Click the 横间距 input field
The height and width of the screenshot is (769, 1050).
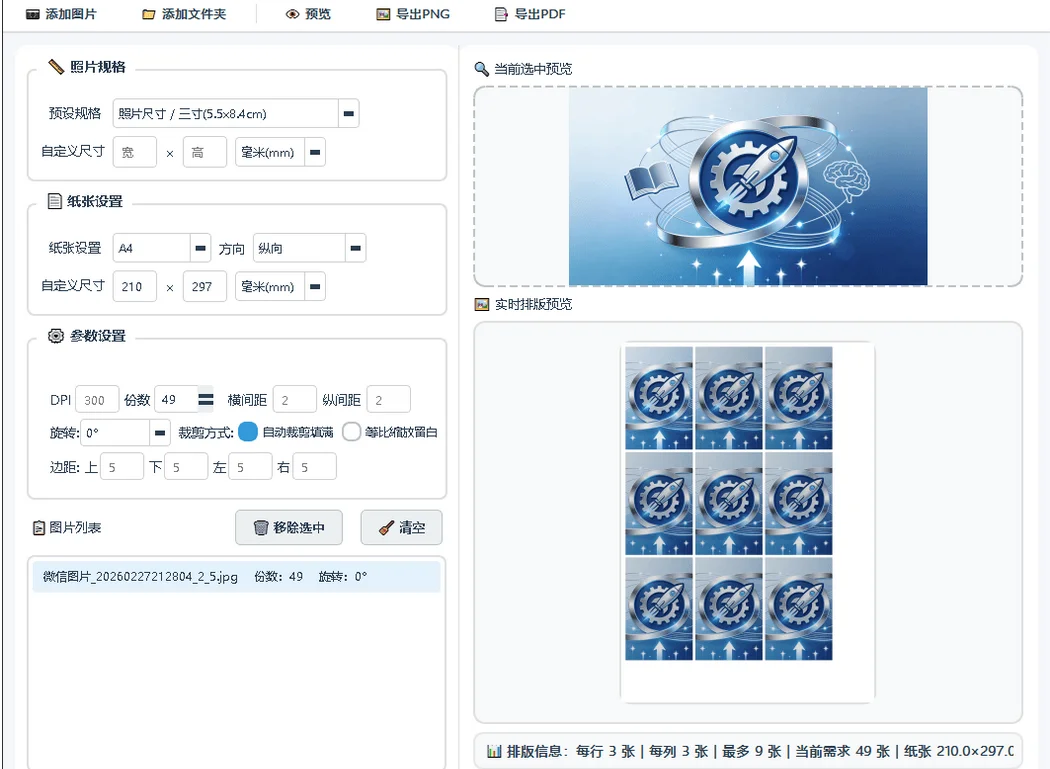[295, 400]
